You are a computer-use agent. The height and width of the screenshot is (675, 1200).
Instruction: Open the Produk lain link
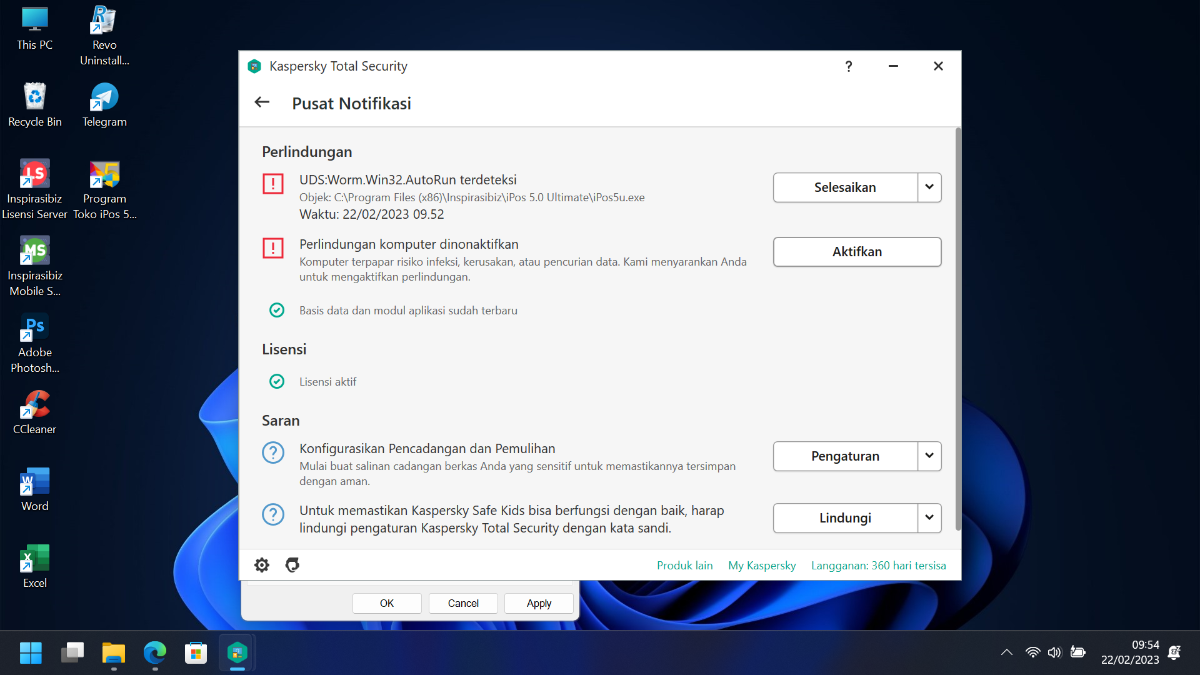(685, 566)
